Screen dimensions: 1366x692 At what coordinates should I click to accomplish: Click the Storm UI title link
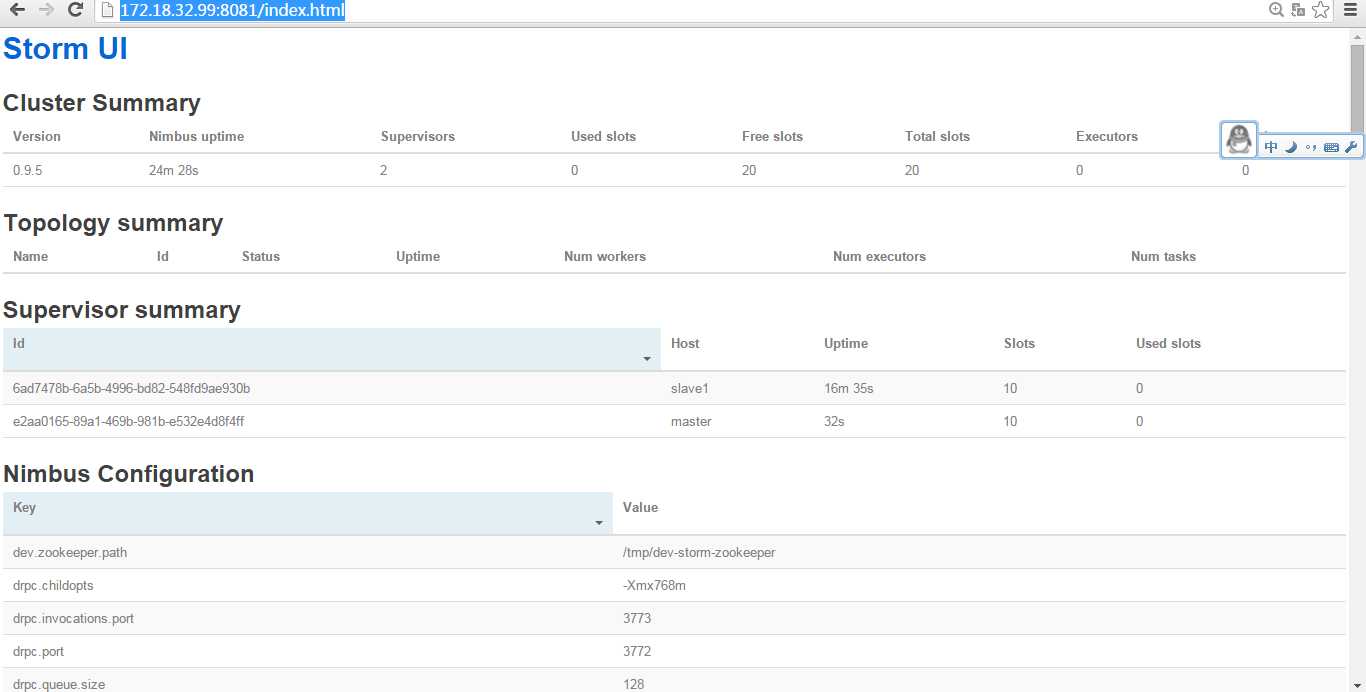[x=66, y=48]
